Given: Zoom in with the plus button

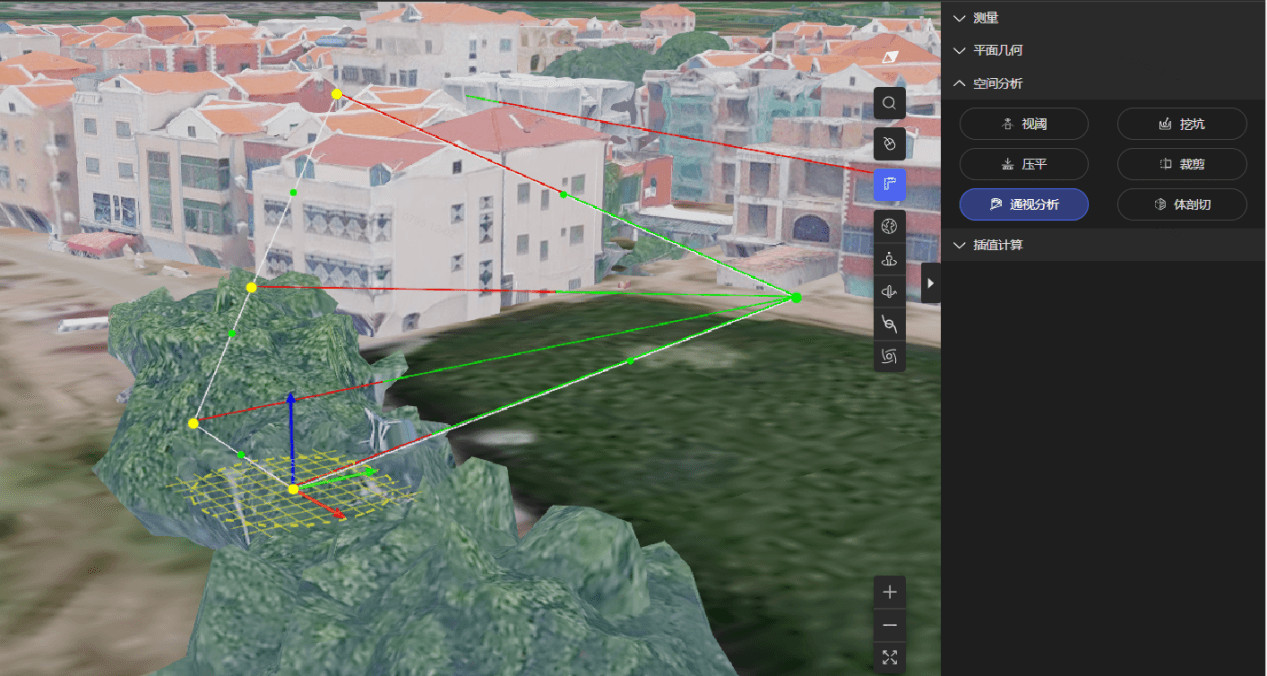Looking at the screenshot, I should tap(889, 592).
